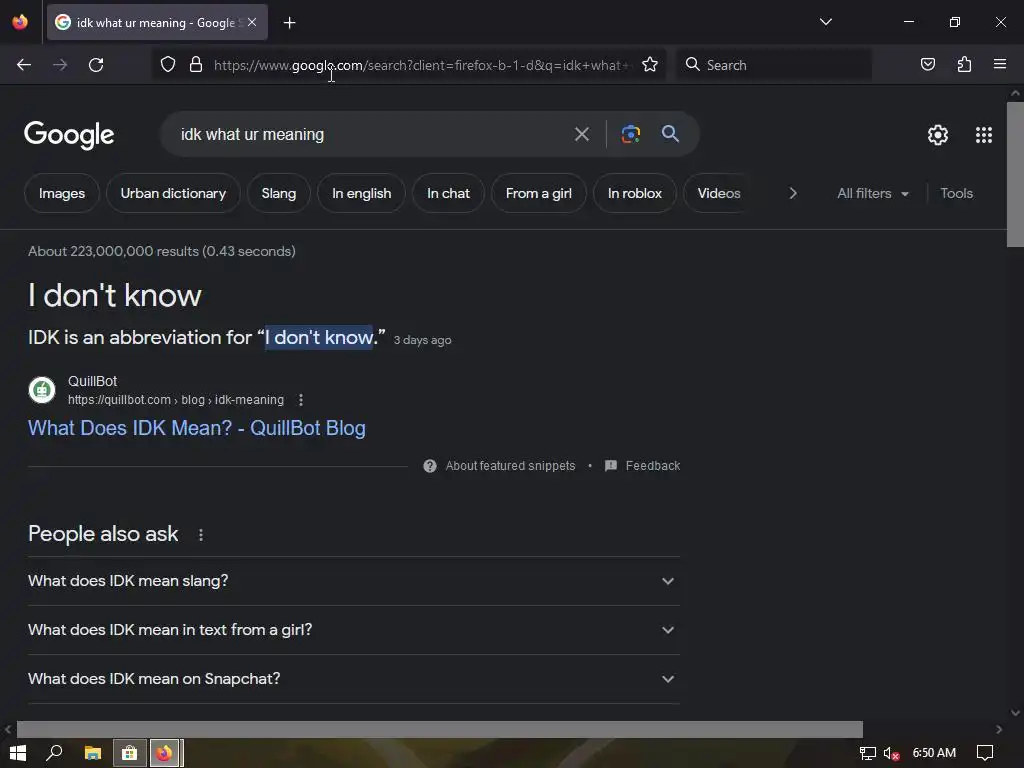1024x768 pixels.
Task: Search by image with the Google Lens icon
Action: tap(630, 135)
